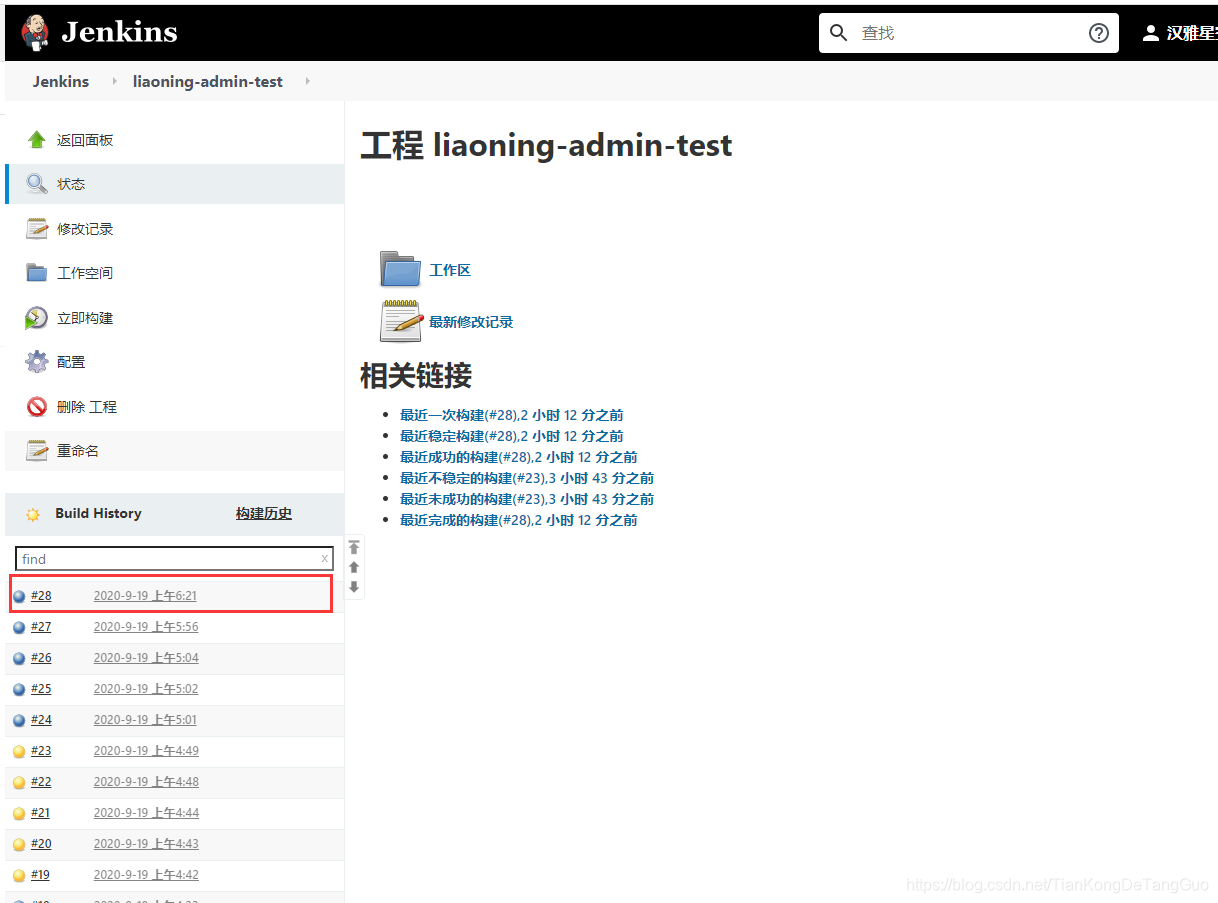
Task: Click the 构建历史 trend link
Action: [x=264, y=513]
